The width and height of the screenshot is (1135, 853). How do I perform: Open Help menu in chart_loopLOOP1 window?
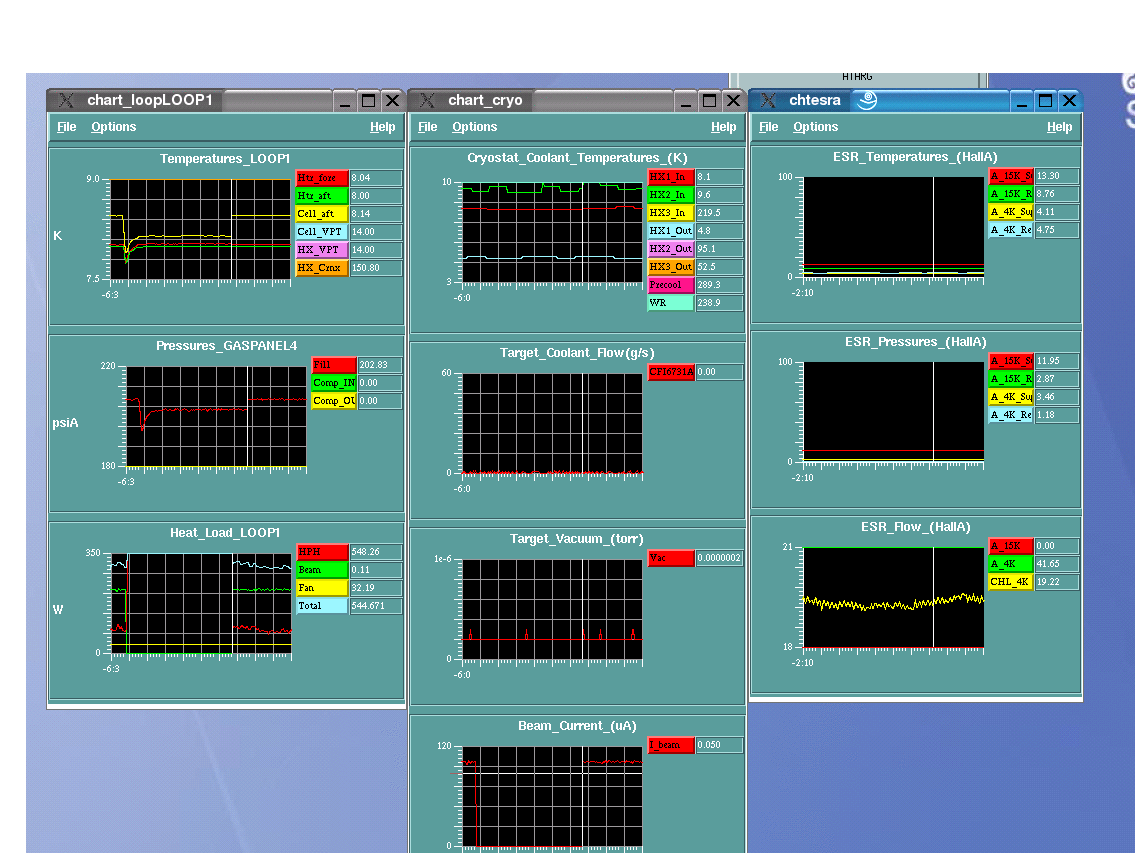[382, 127]
